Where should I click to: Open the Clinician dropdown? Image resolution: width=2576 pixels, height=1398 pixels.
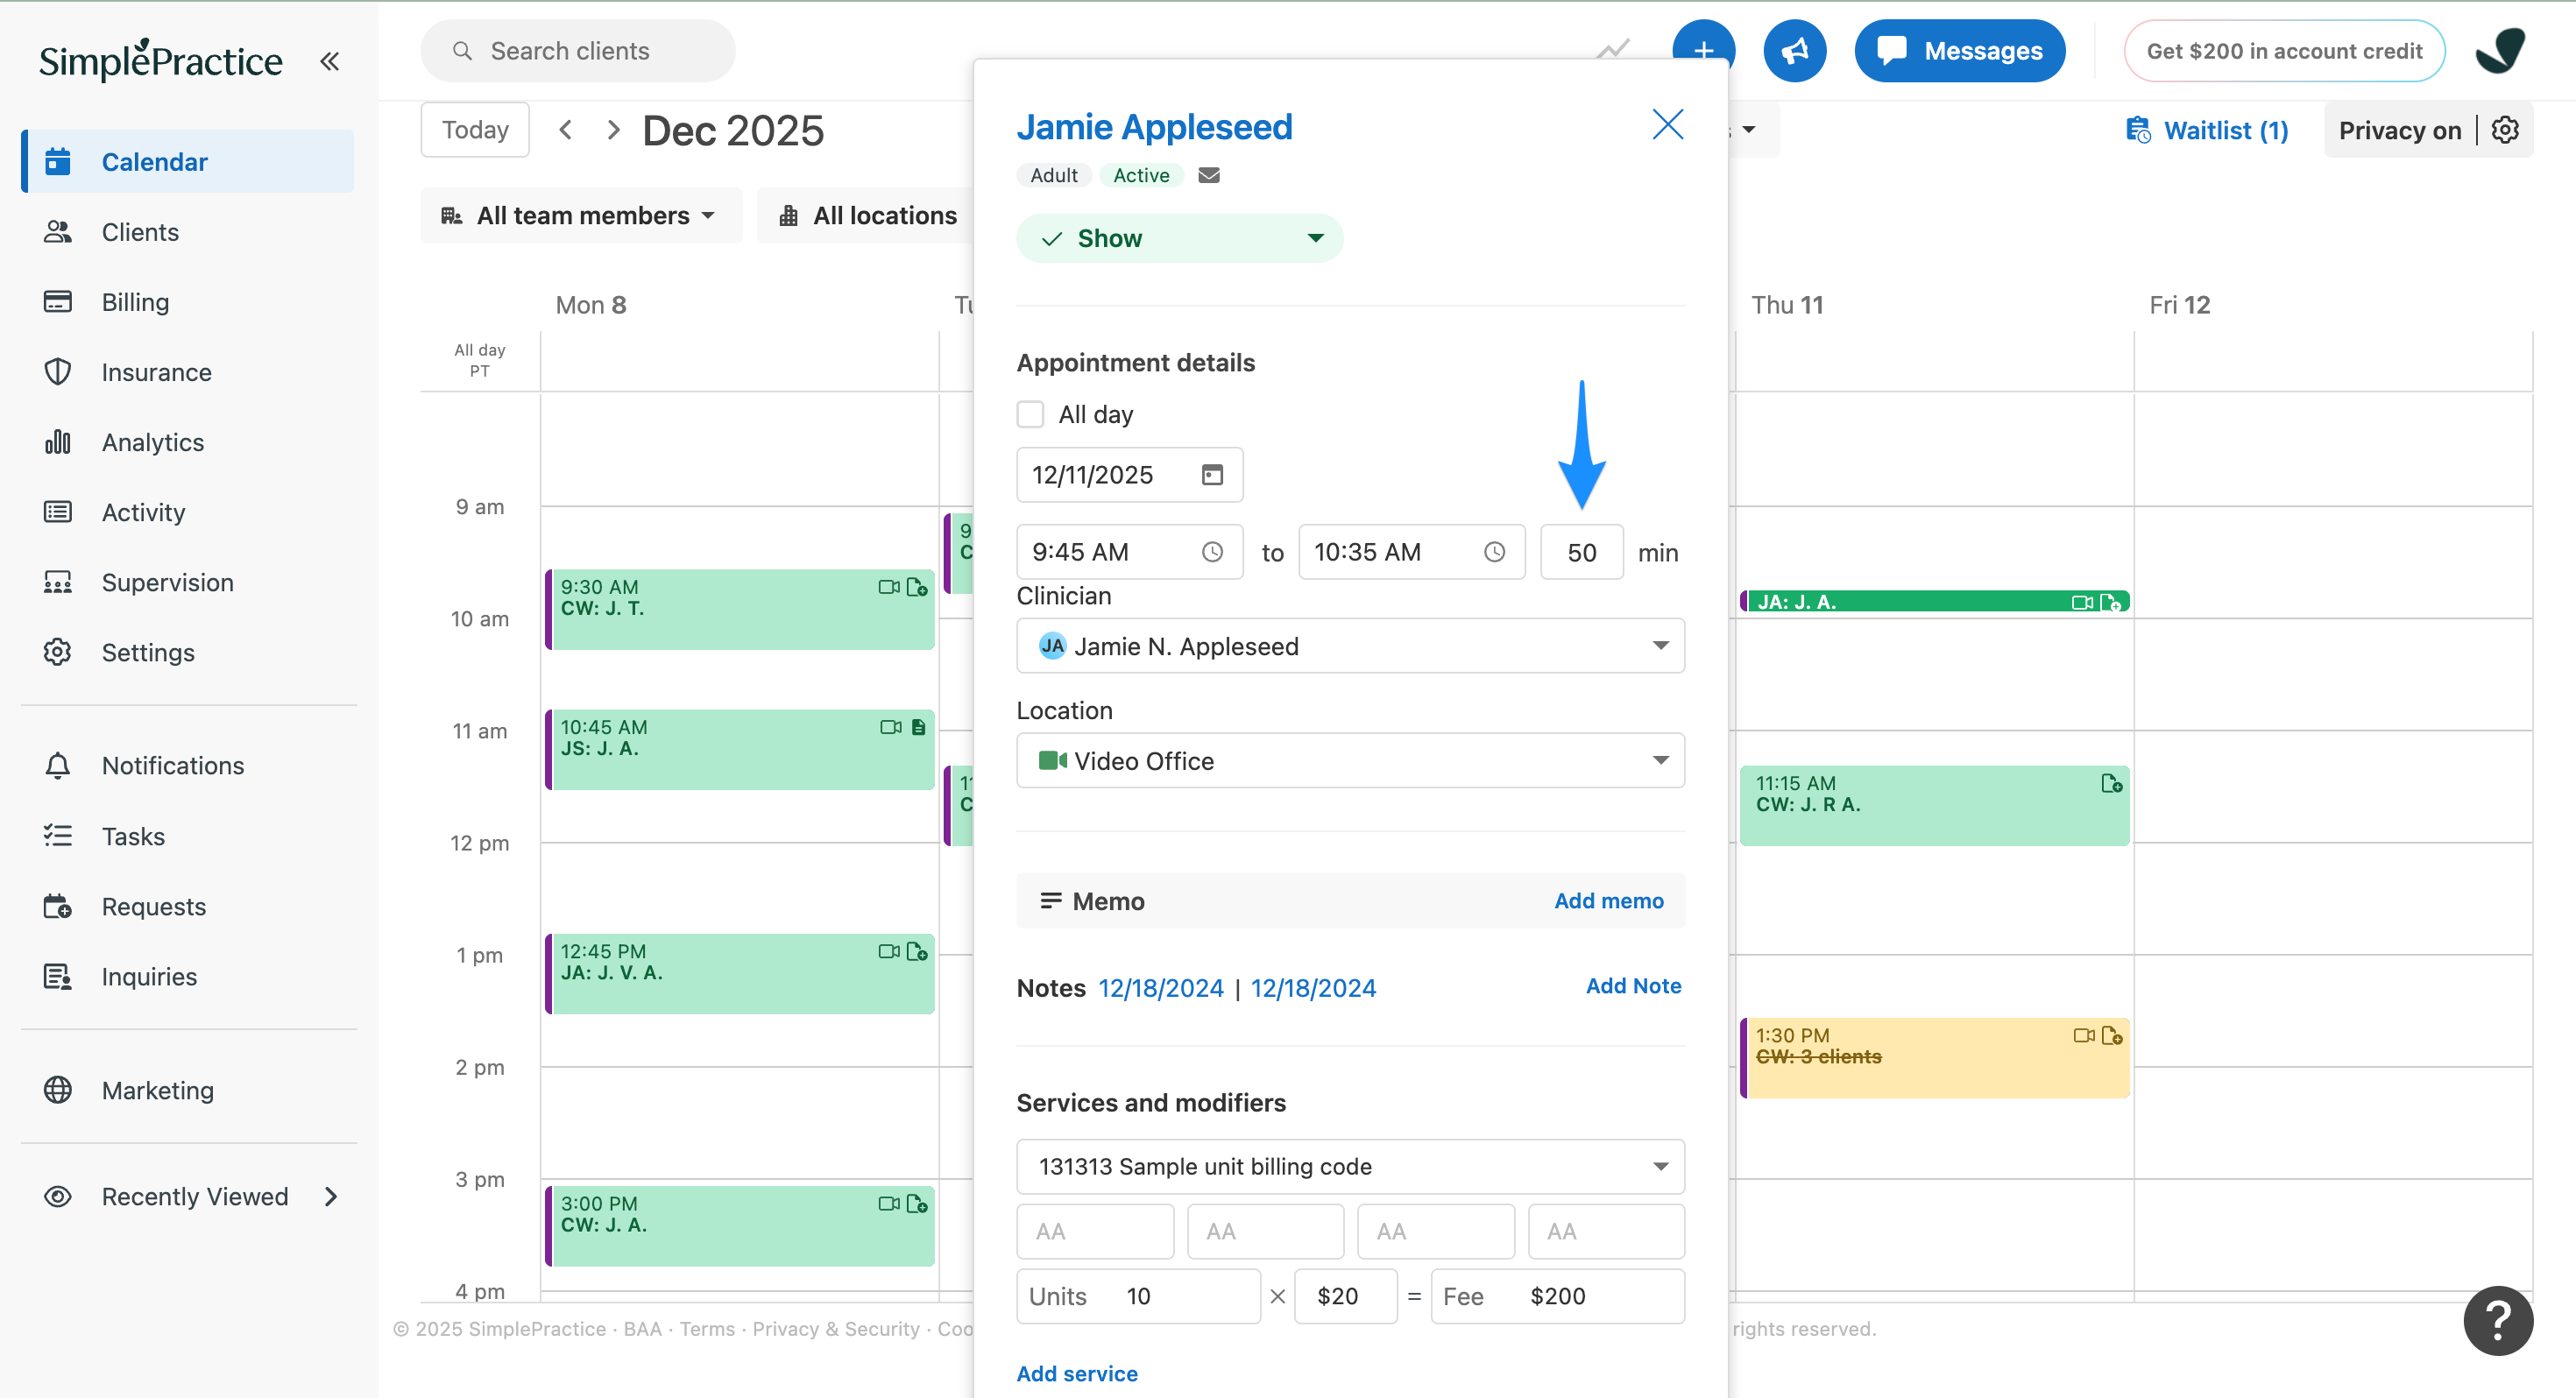click(x=1350, y=646)
